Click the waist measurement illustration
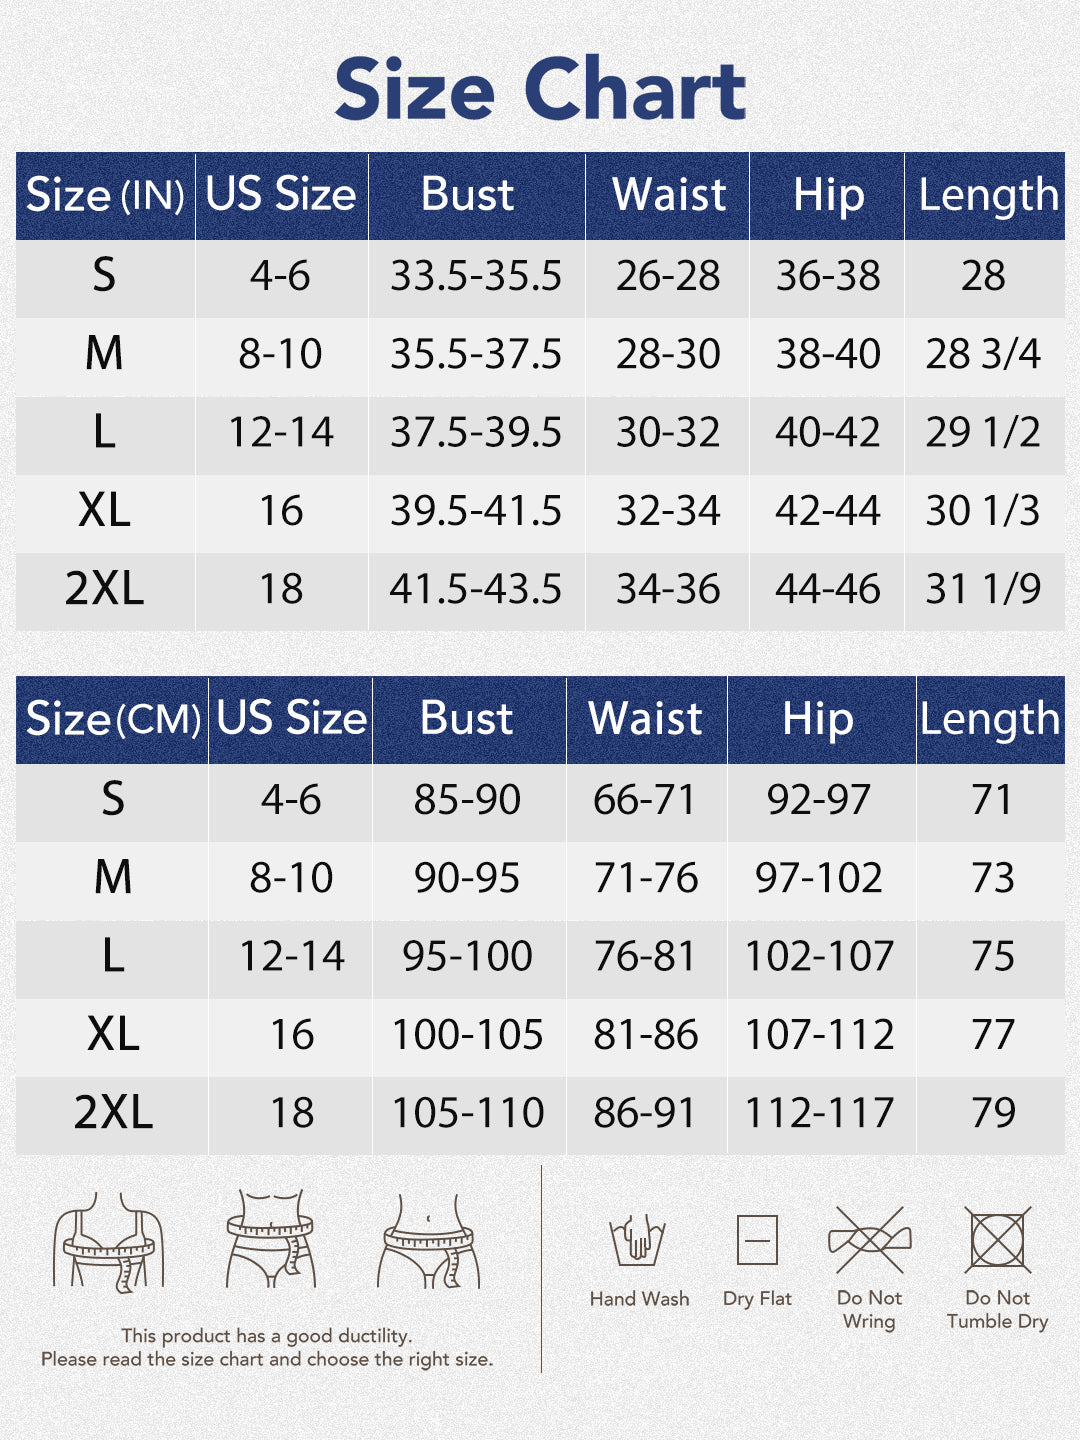 point(270,1240)
